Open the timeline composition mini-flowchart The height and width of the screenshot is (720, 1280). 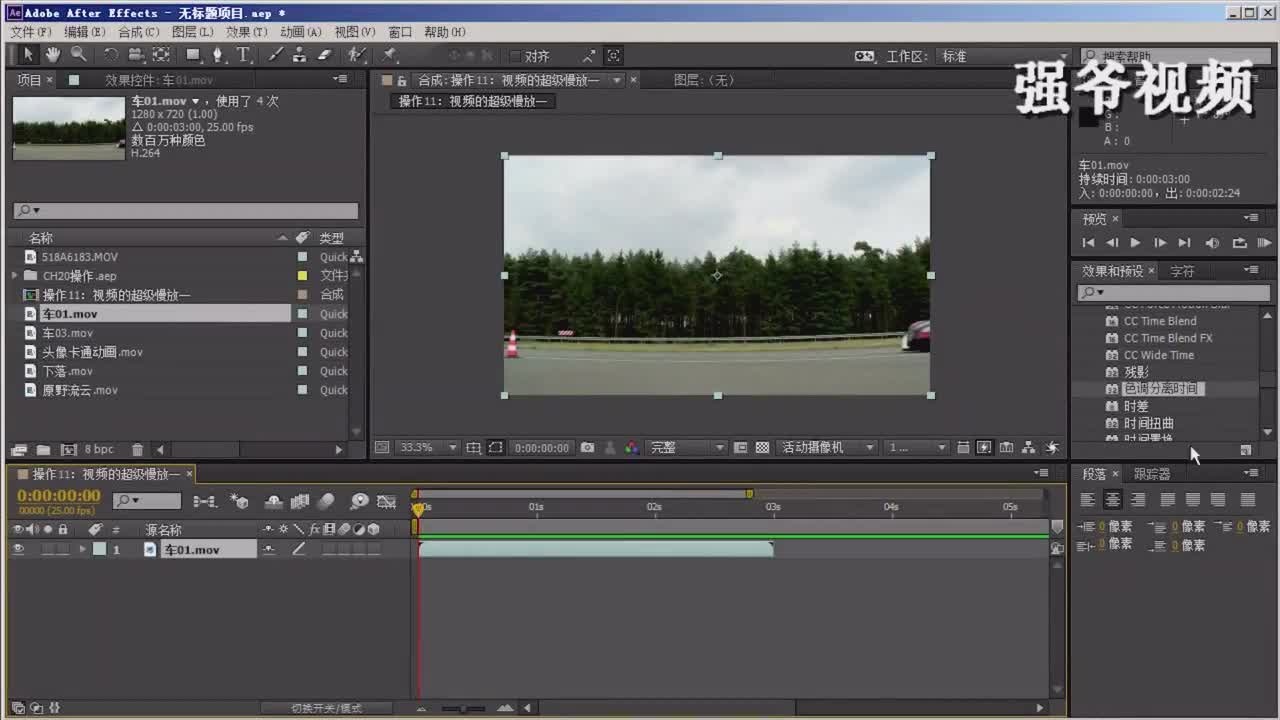[x=204, y=501]
